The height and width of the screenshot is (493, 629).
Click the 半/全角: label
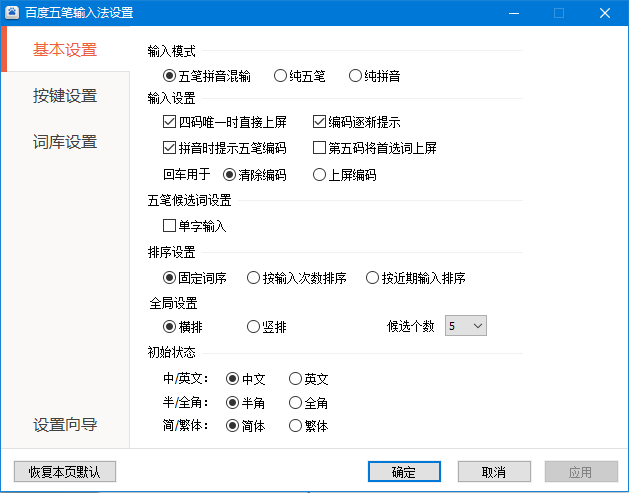pos(186,402)
